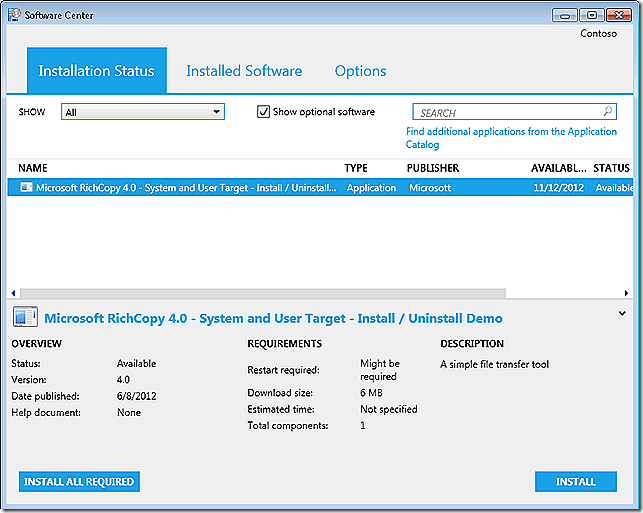643x513 pixels.
Task: Click the RichCopy row application icon
Action: click(x=26, y=187)
